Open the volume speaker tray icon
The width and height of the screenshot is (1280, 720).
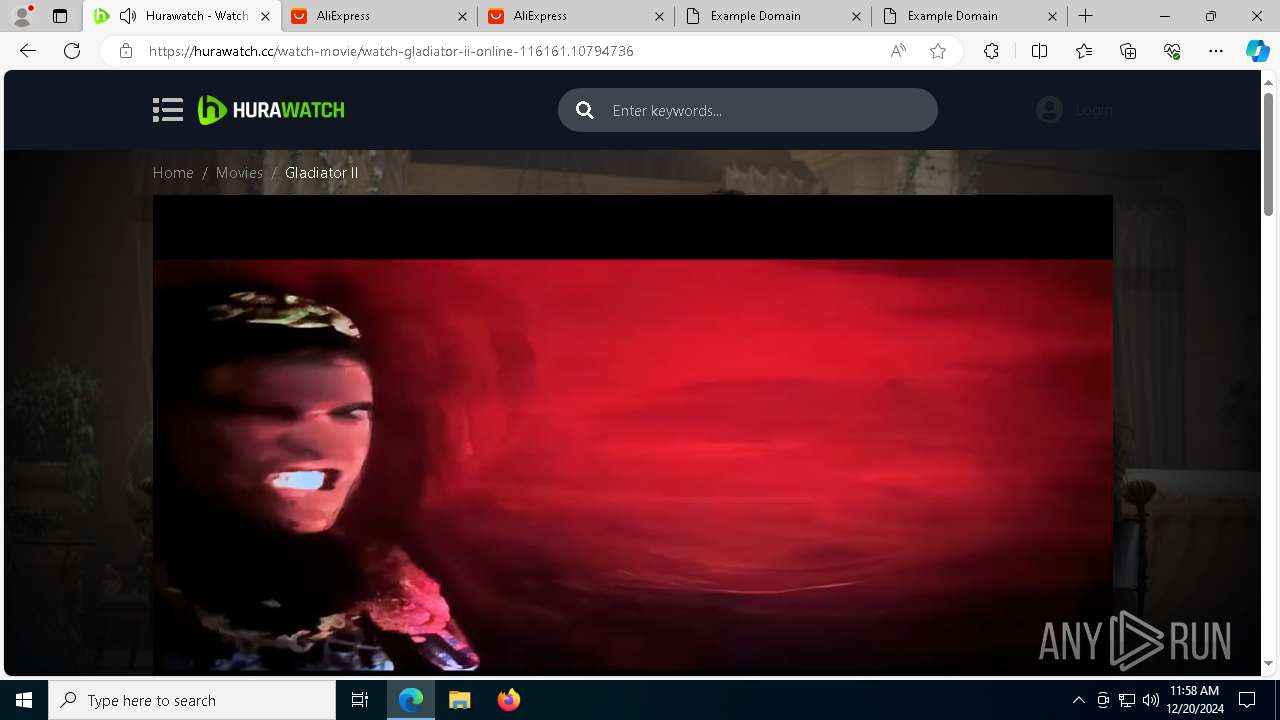[x=1150, y=700]
